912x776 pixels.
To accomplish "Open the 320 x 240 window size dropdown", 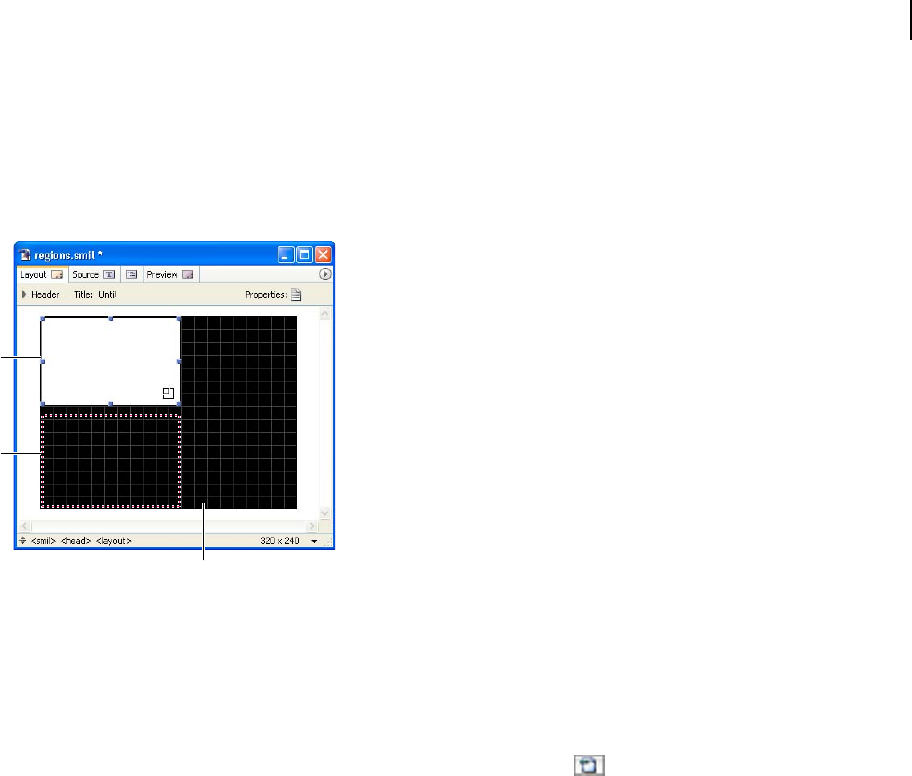I will (314, 541).
